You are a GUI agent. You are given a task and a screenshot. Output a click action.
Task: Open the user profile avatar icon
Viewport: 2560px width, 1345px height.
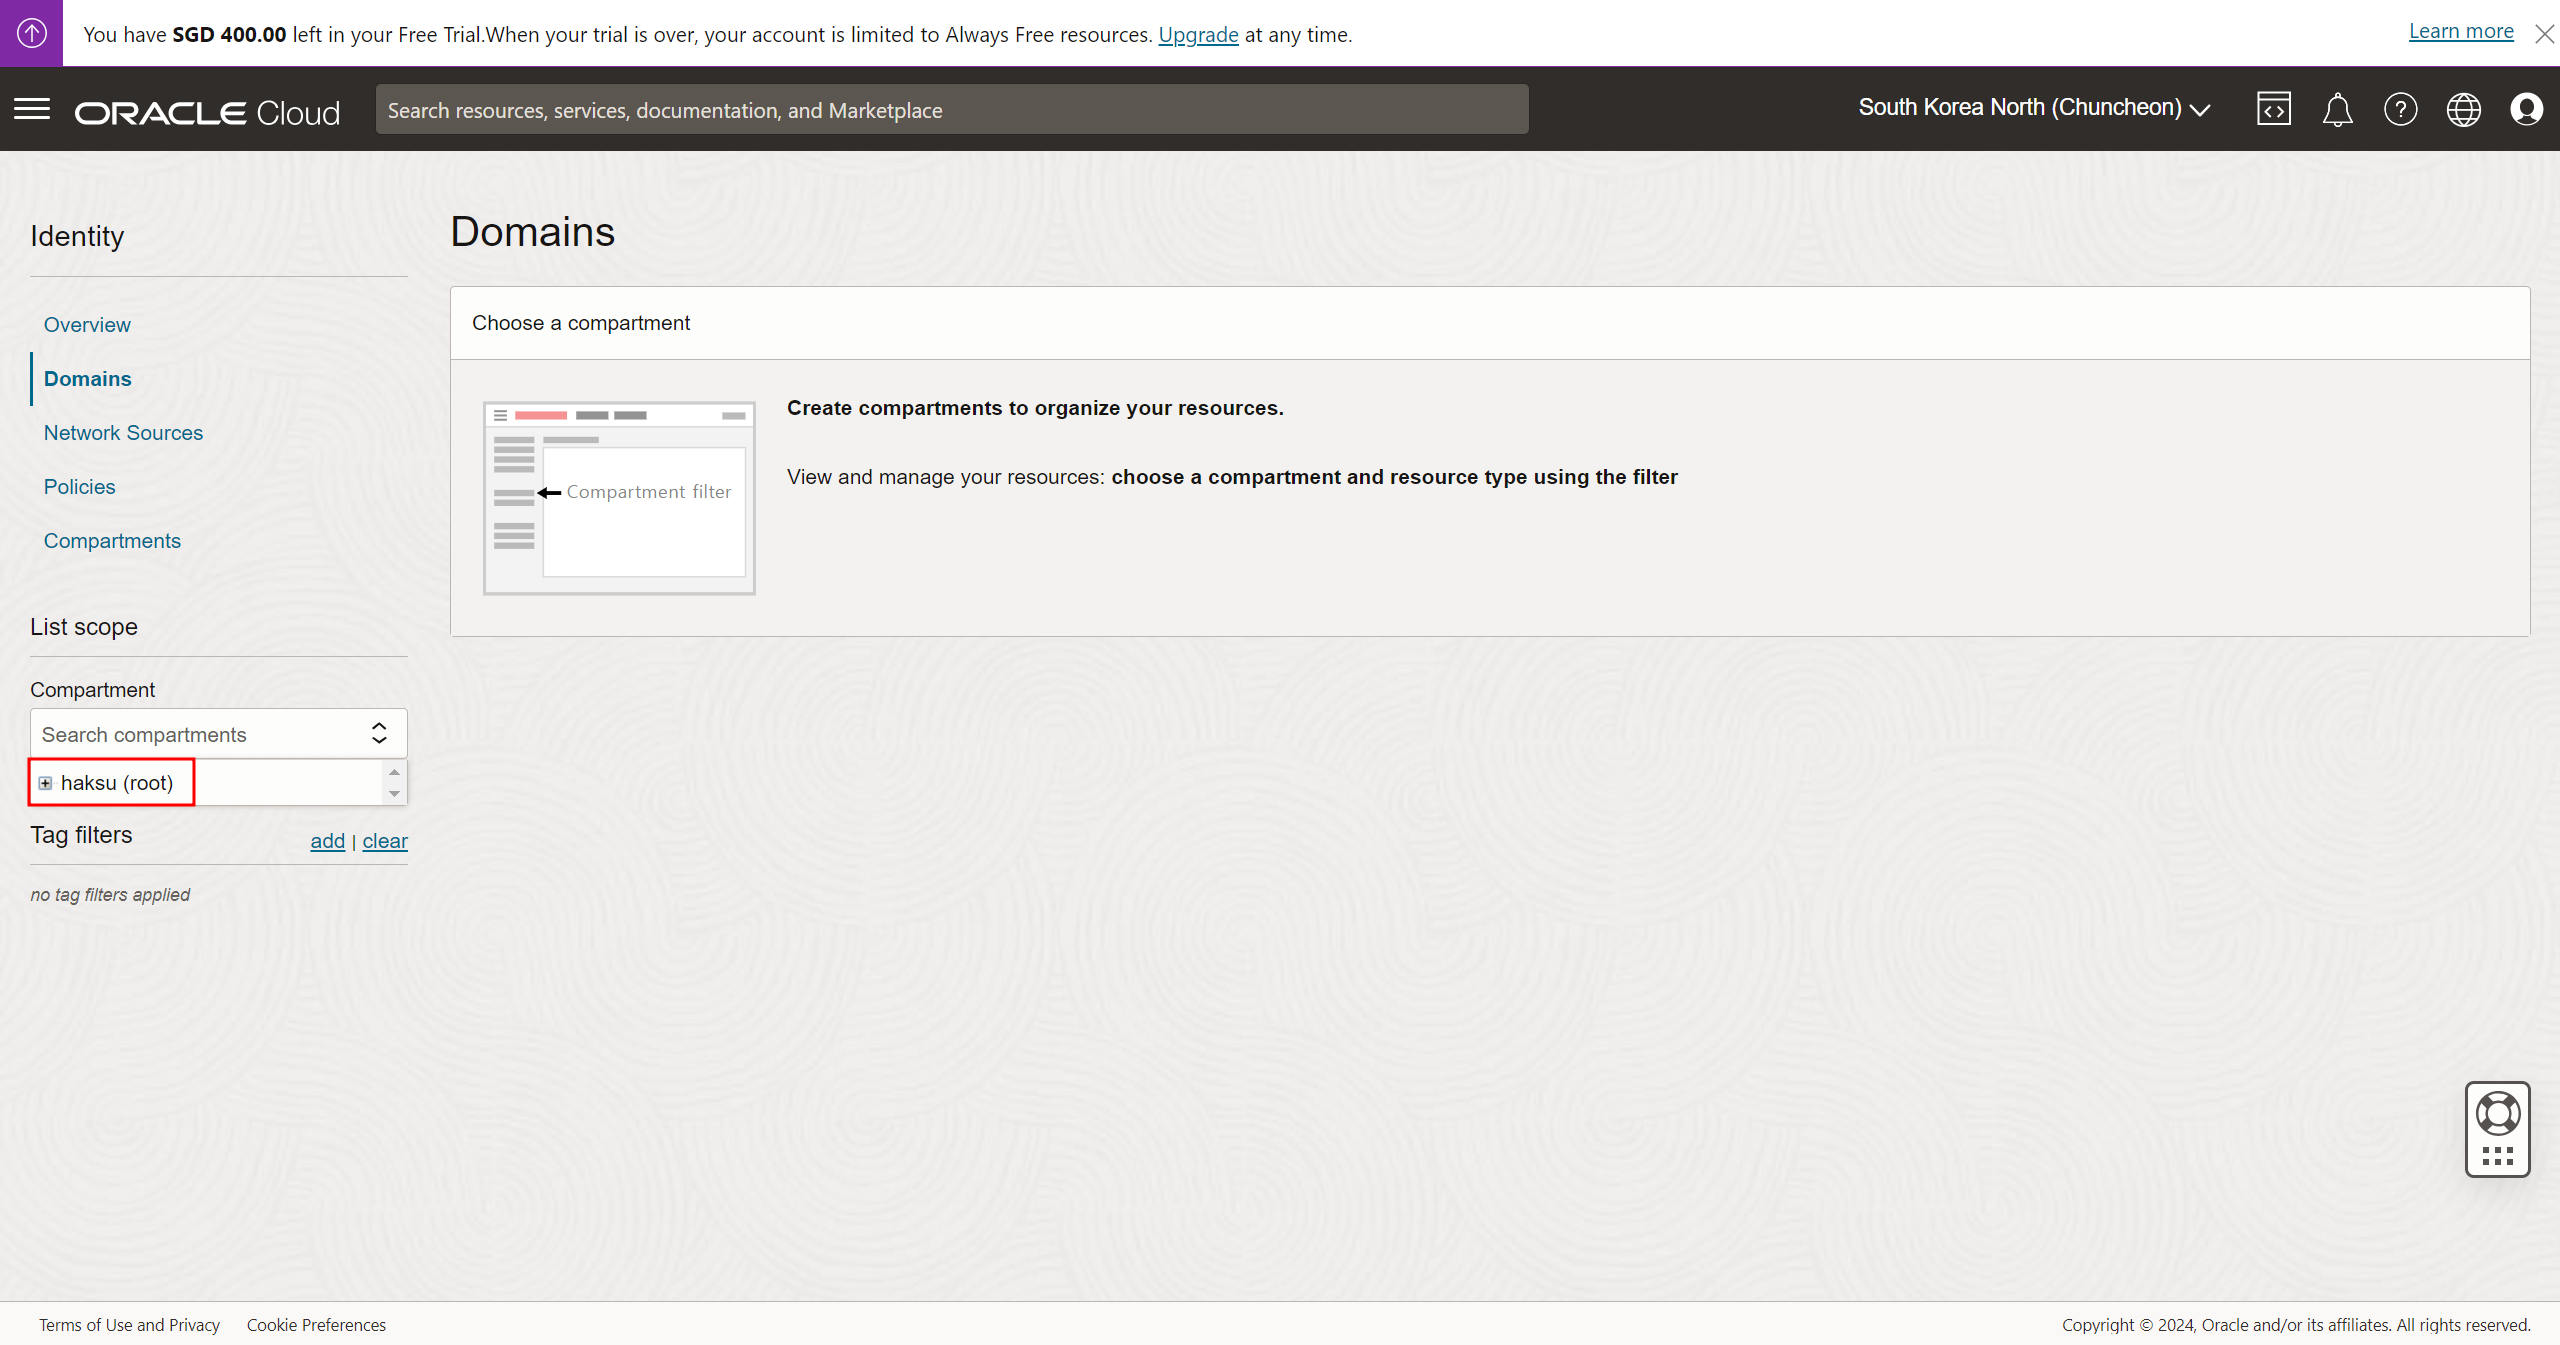(2526, 109)
